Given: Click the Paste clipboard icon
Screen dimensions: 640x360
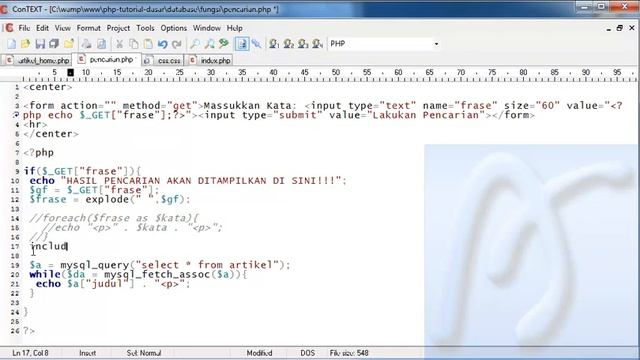Looking at the screenshot, I should (148, 44).
